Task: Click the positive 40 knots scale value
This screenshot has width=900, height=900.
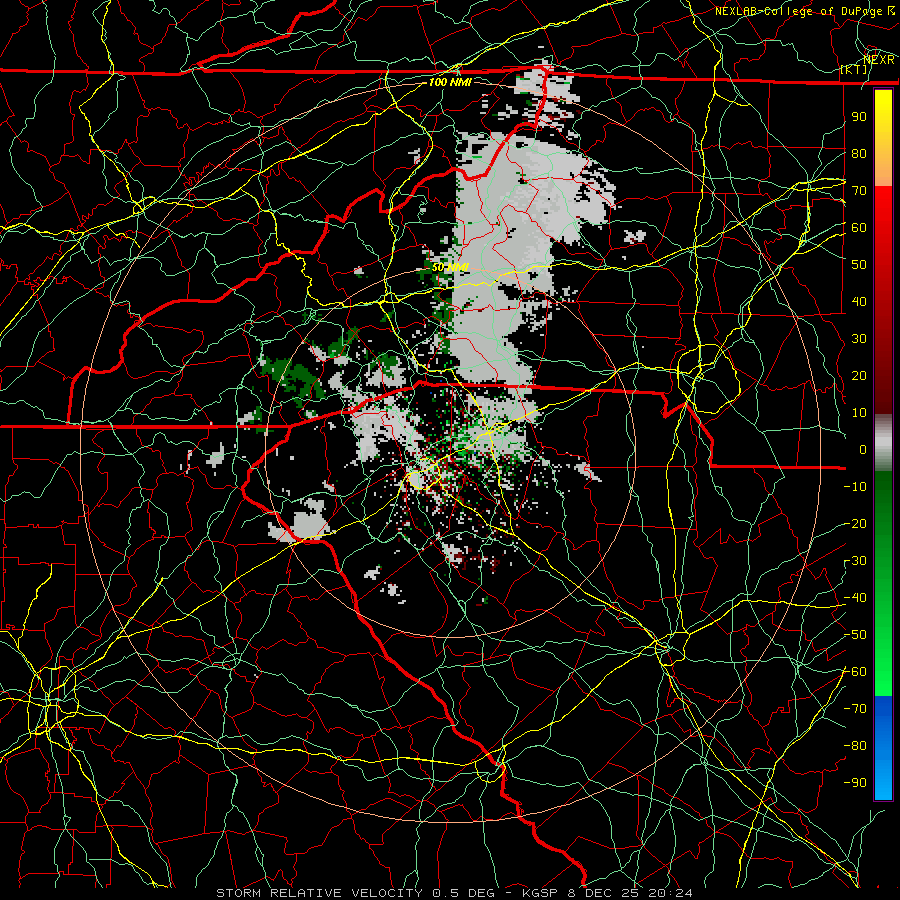Action: 859,301
